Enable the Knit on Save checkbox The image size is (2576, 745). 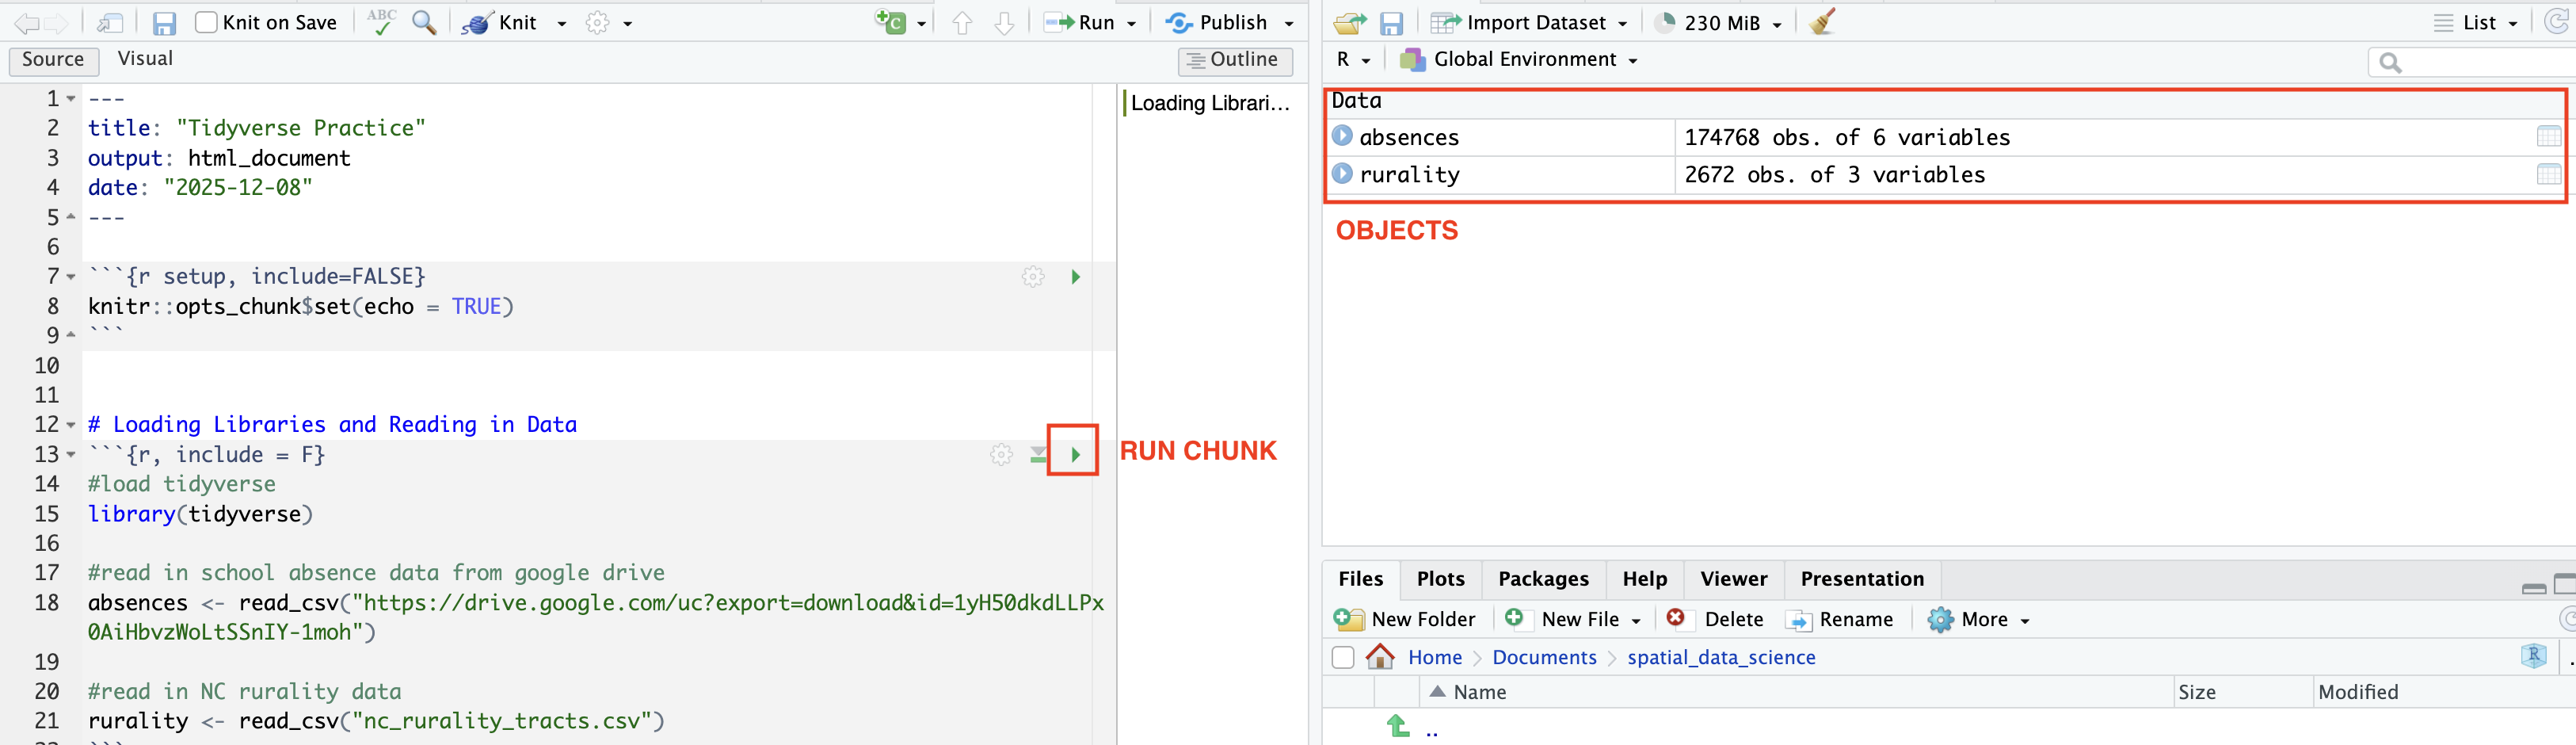click(x=206, y=22)
